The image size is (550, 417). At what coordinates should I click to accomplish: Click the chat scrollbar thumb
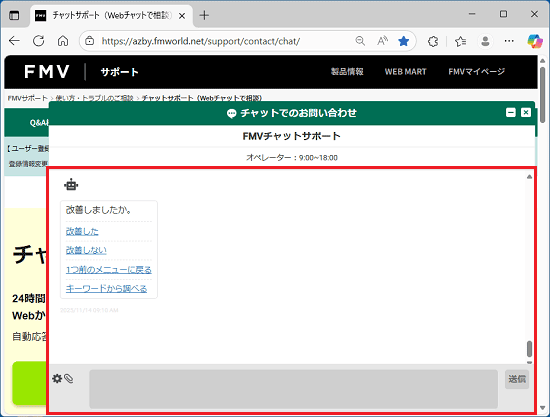(x=529, y=349)
